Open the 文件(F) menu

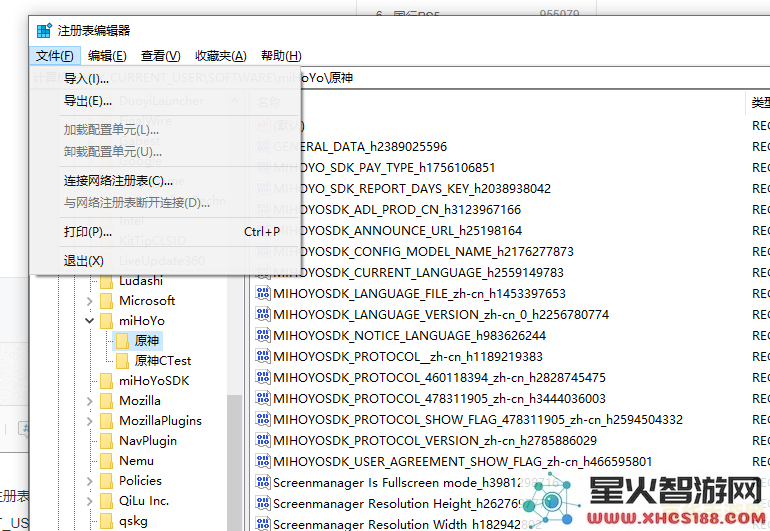55,56
